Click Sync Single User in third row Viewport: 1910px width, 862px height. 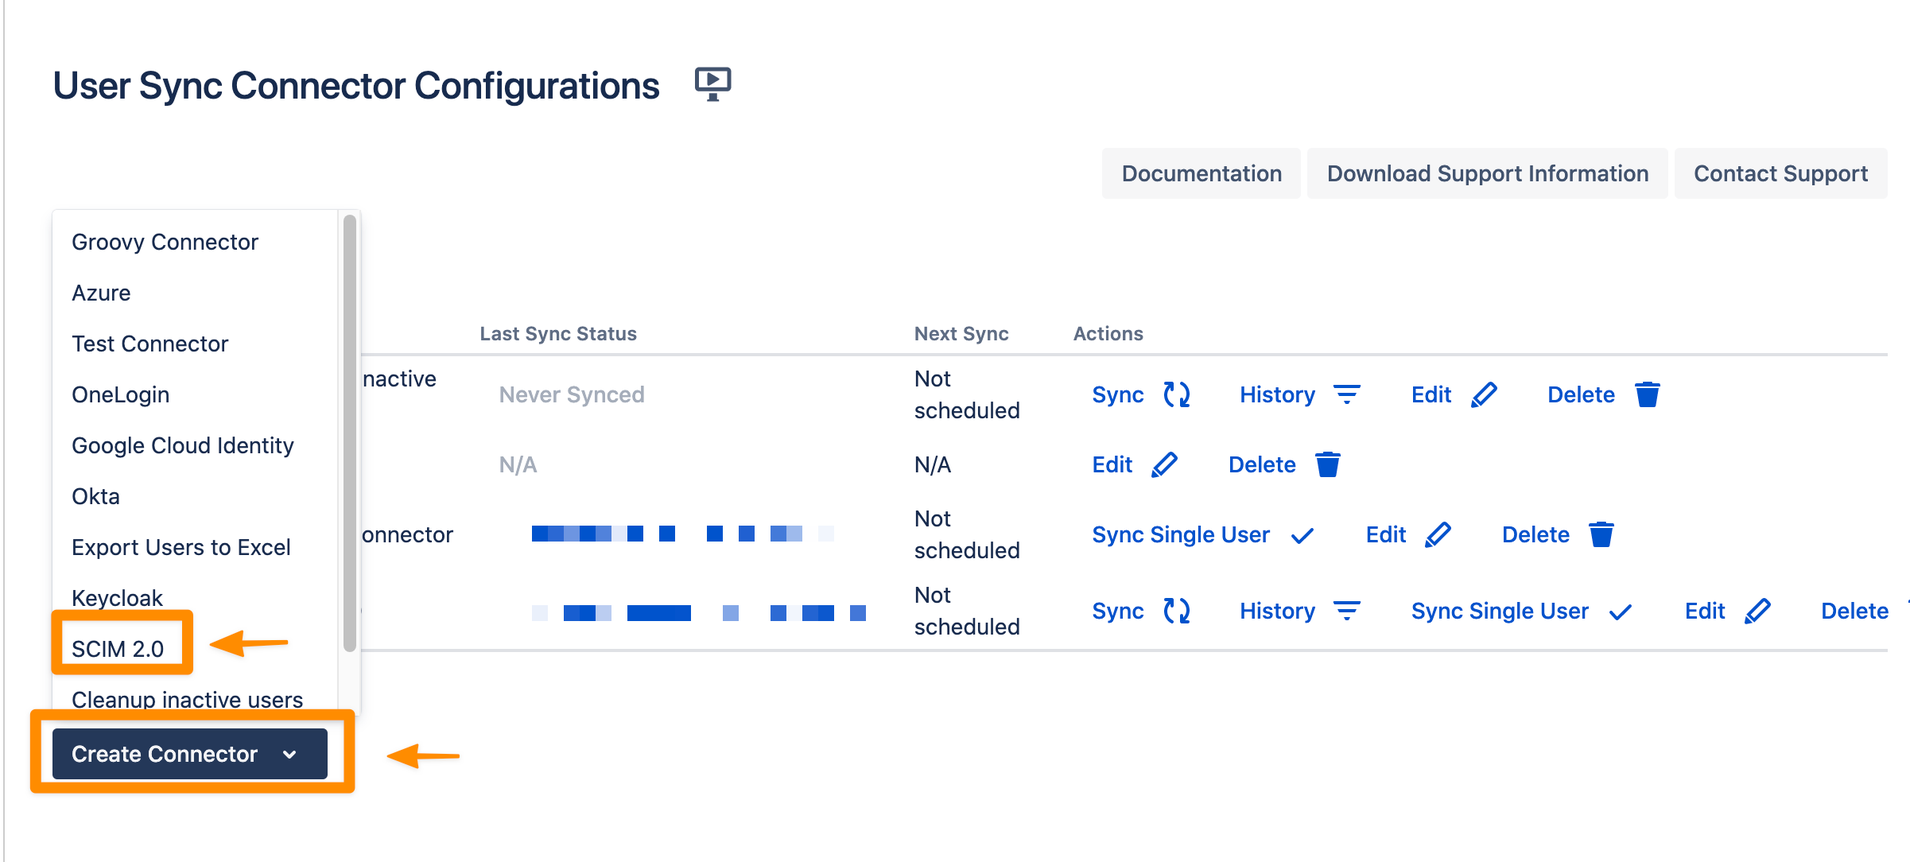tap(1181, 535)
